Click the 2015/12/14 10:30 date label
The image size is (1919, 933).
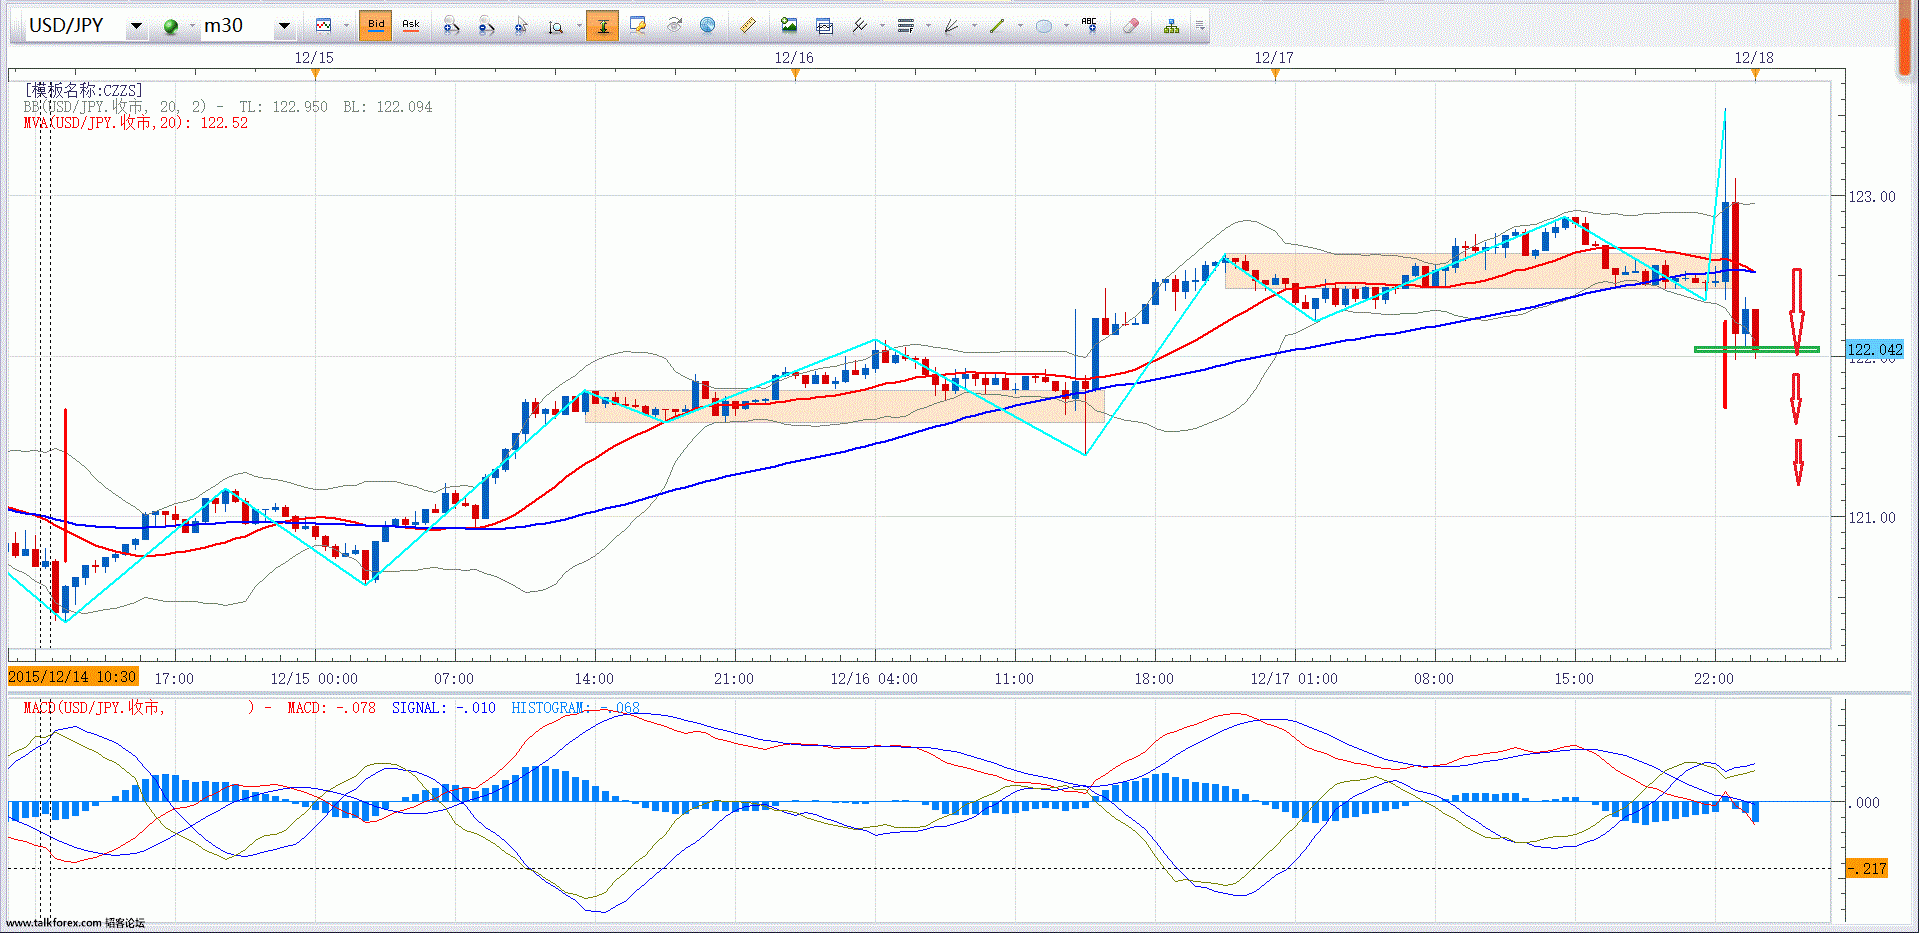coord(73,677)
